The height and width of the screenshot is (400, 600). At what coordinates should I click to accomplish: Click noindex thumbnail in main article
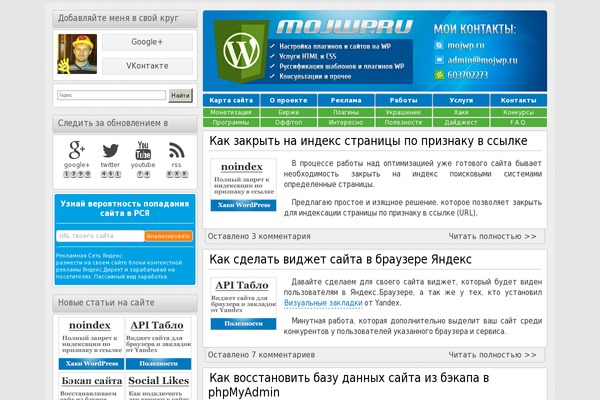[x=243, y=185]
